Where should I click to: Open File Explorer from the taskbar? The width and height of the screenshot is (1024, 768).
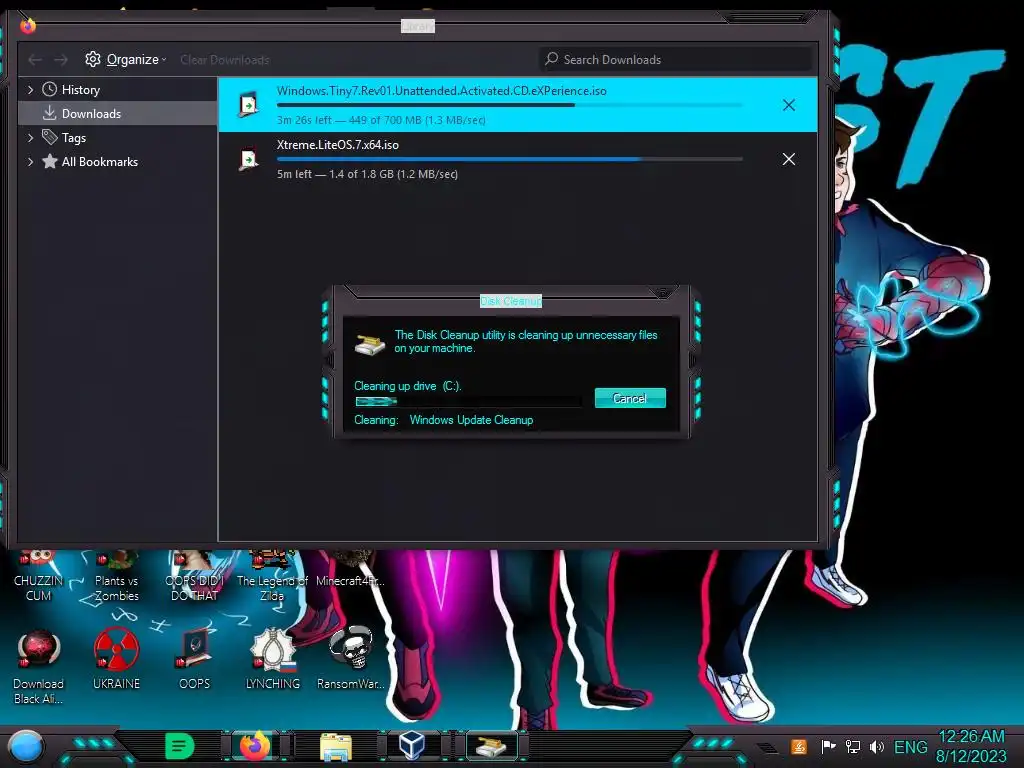pyautogui.click(x=336, y=746)
